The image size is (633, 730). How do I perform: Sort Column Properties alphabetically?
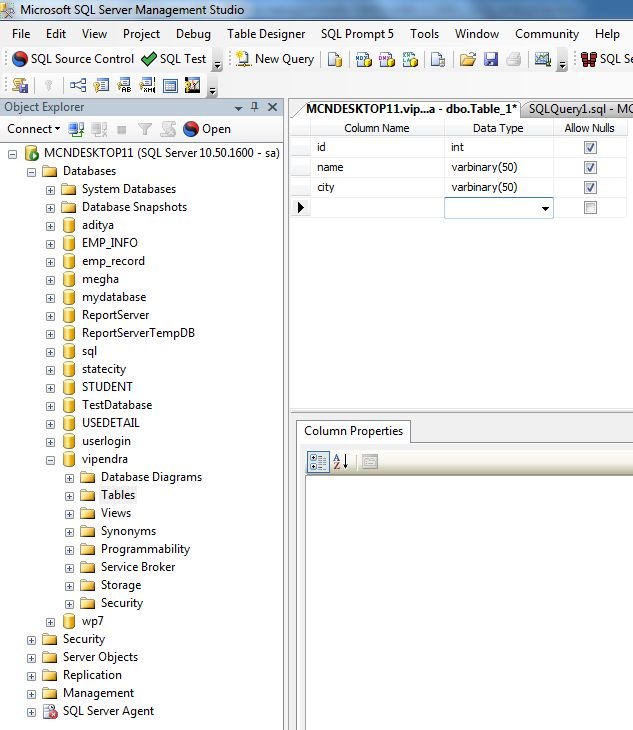point(341,462)
